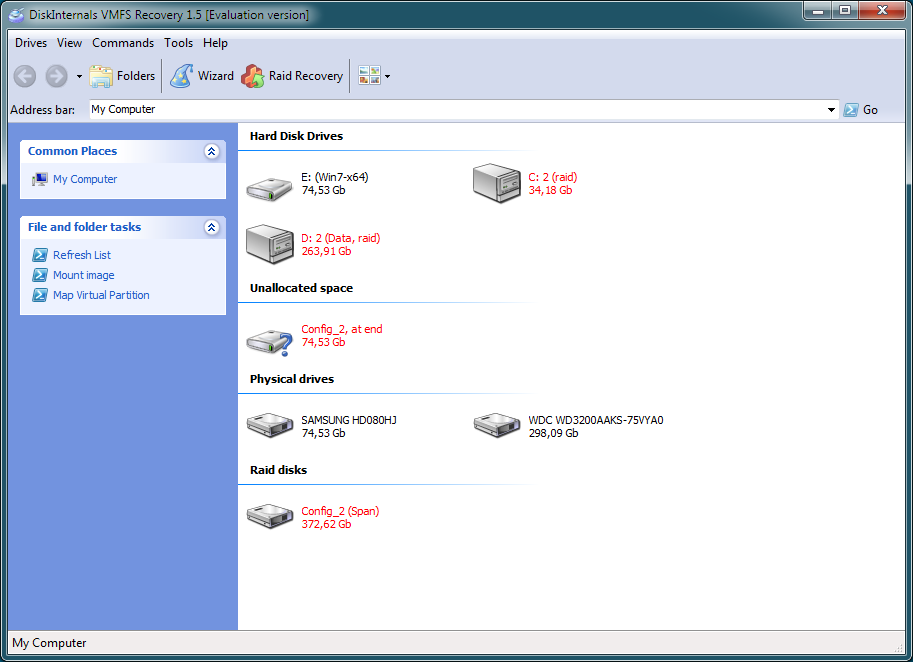Expand the view mode dropdown arrow
This screenshot has width=913, height=662.
click(x=387, y=76)
